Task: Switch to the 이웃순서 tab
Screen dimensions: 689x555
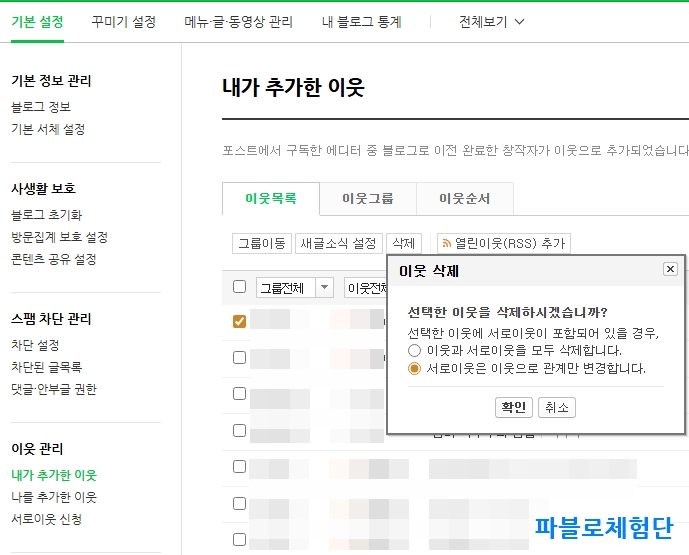Action: pos(464,199)
